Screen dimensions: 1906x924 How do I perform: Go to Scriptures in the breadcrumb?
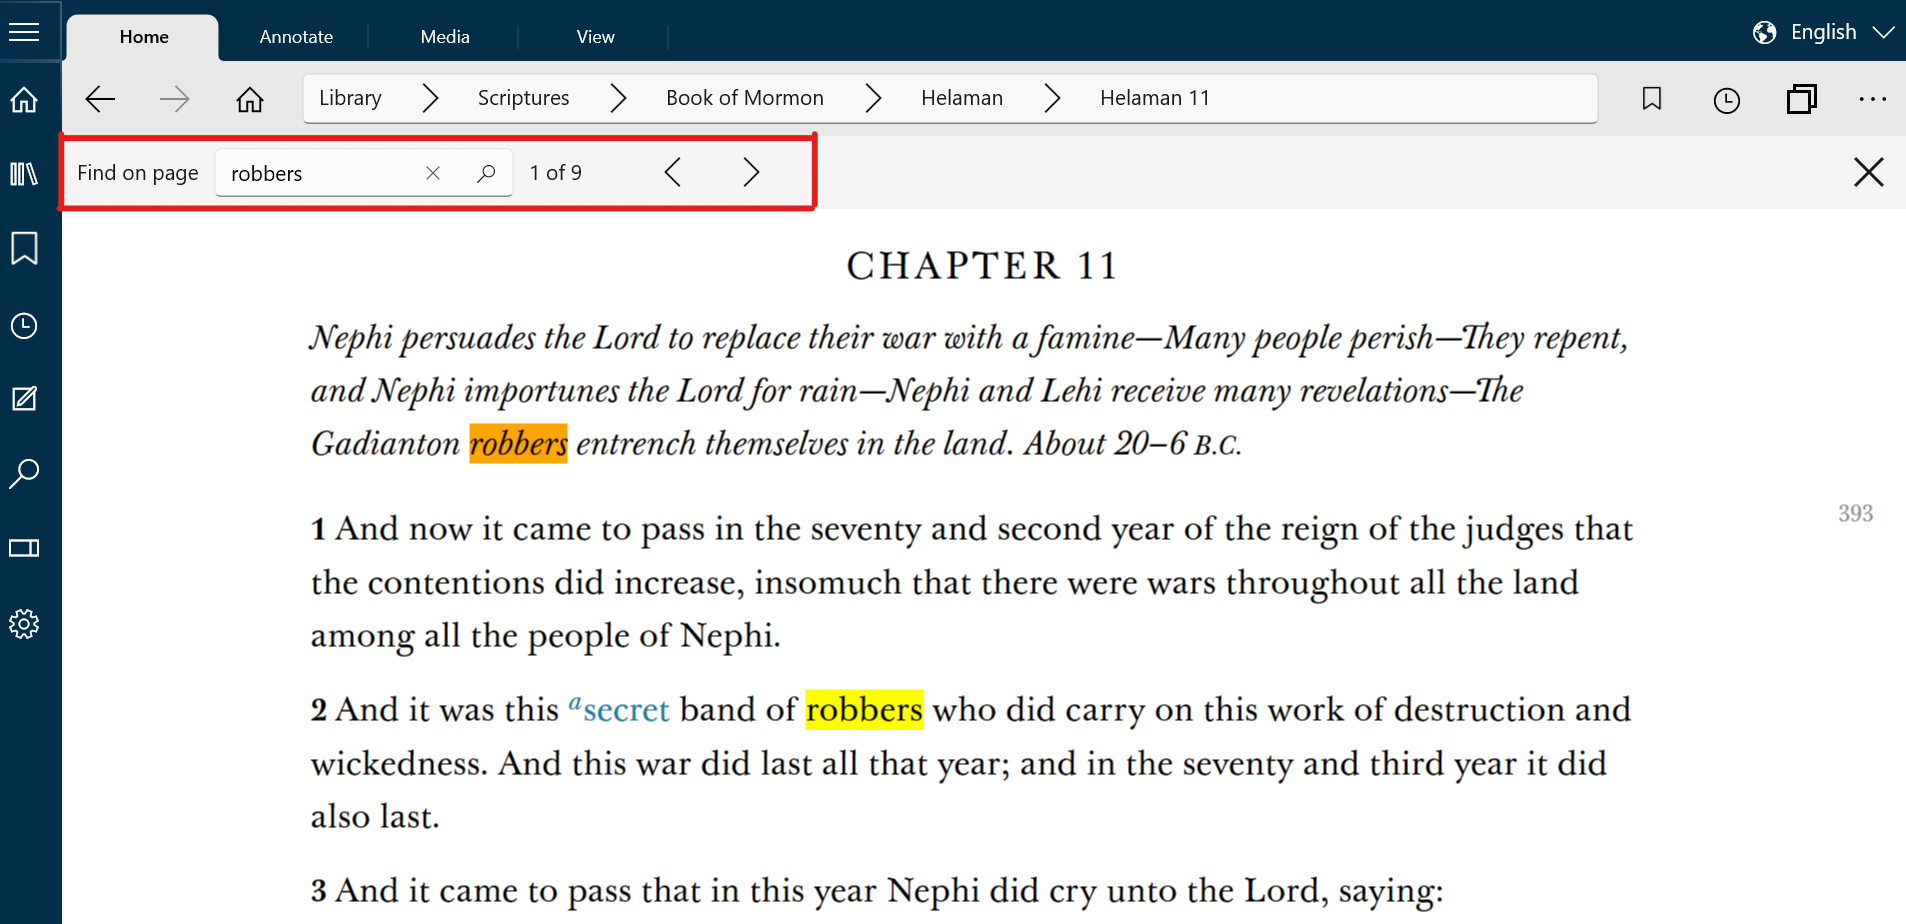[523, 98]
